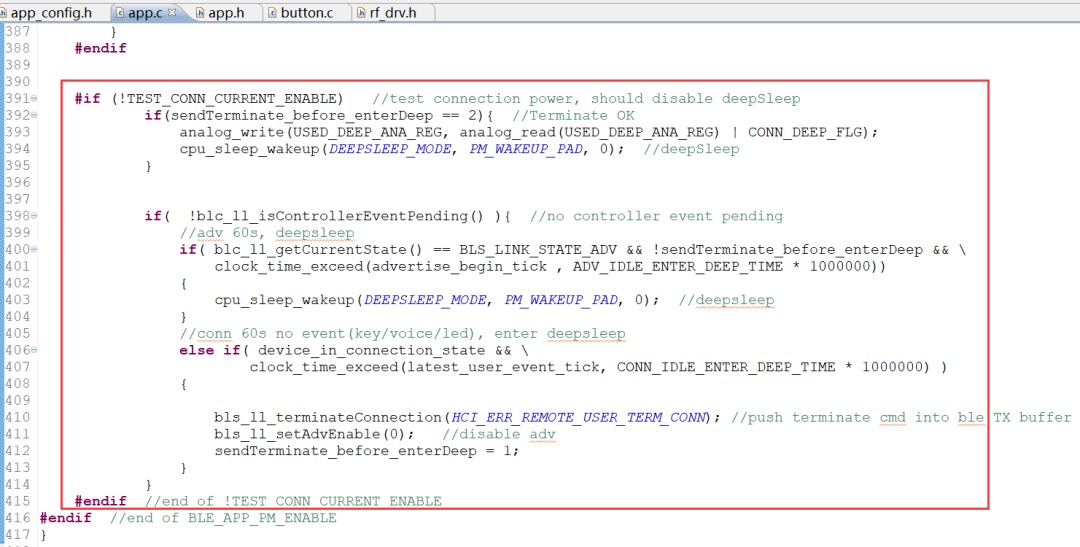The height and width of the screenshot is (547, 1080).
Task: Click the app.c tab file icon
Action: [x=120, y=13]
